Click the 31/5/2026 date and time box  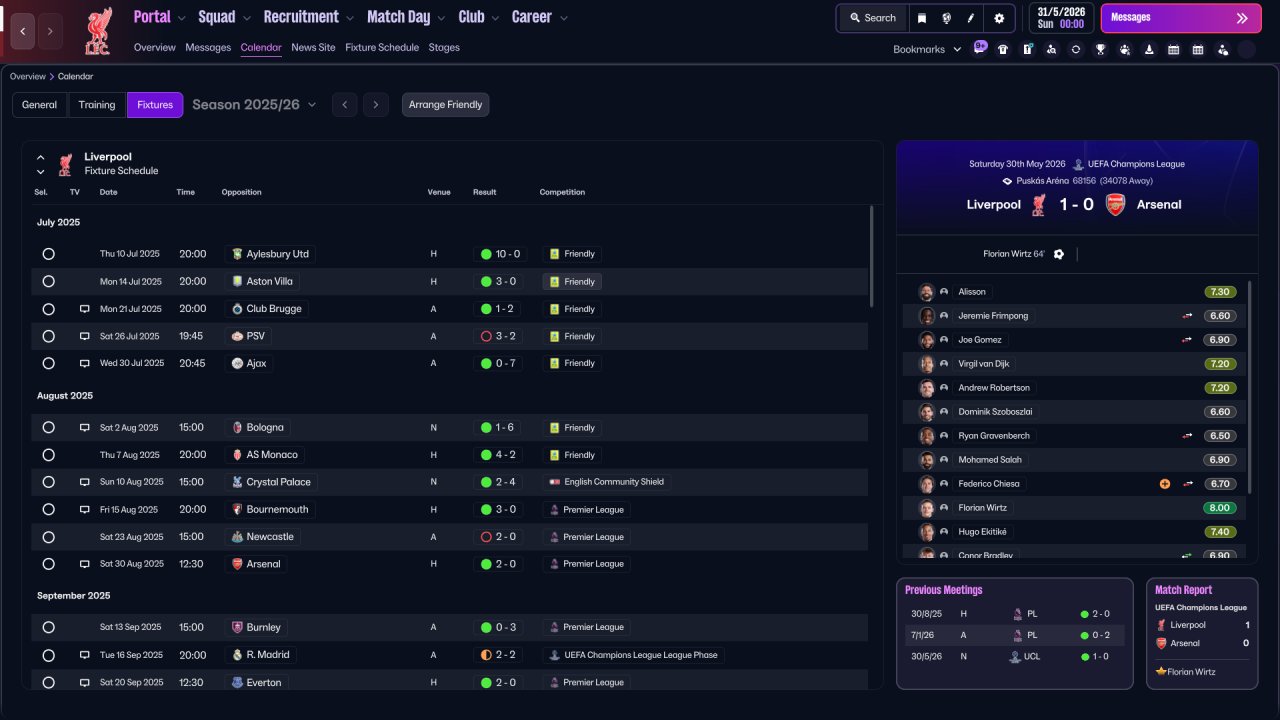tap(1062, 18)
